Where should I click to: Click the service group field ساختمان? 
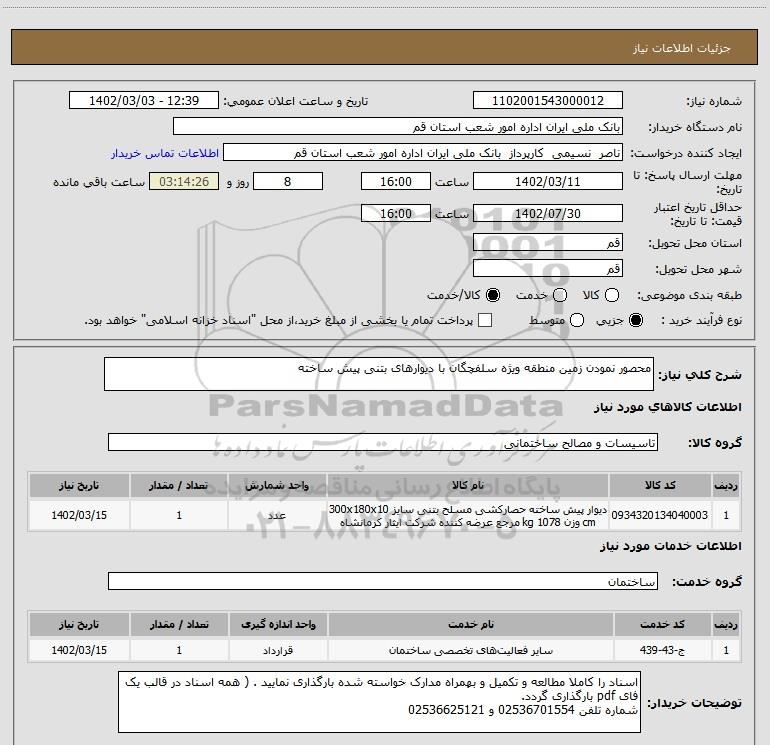(383, 581)
